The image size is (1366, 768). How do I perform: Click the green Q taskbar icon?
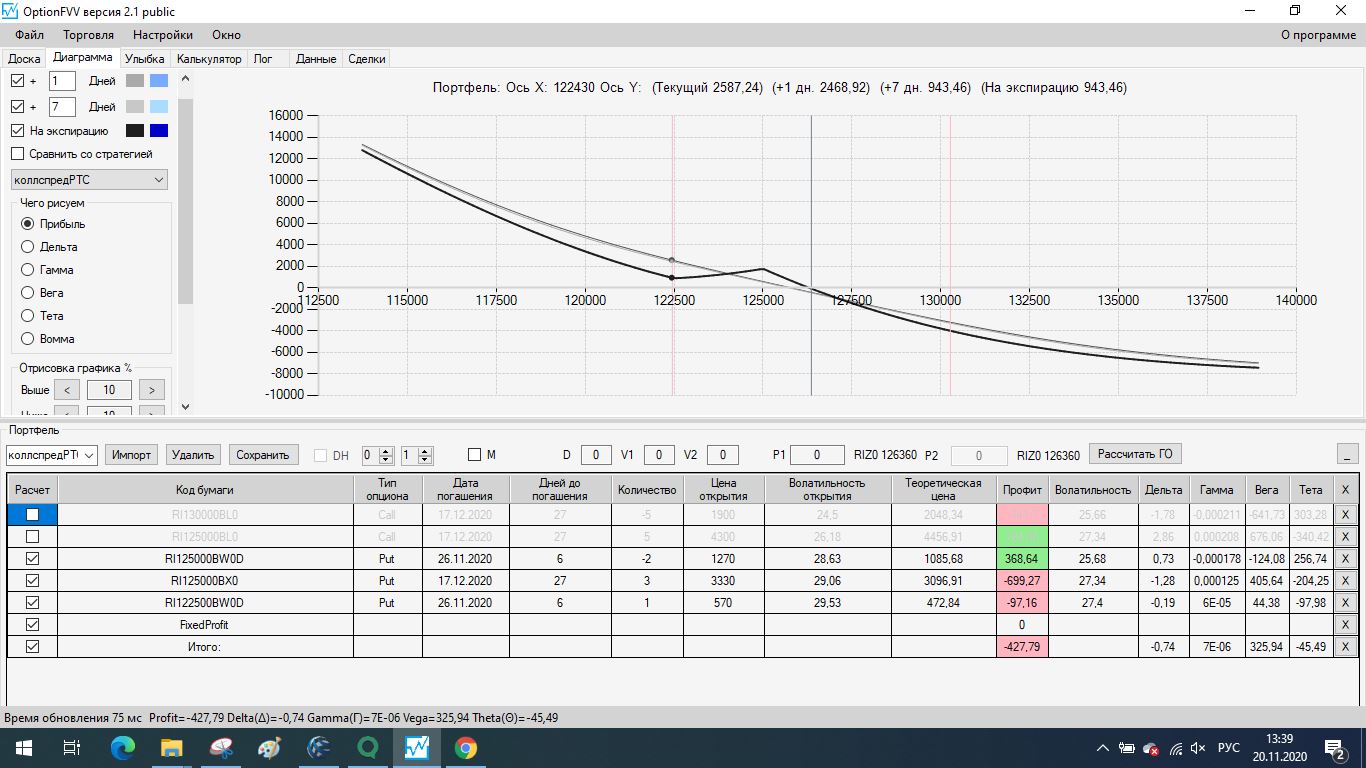368,748
